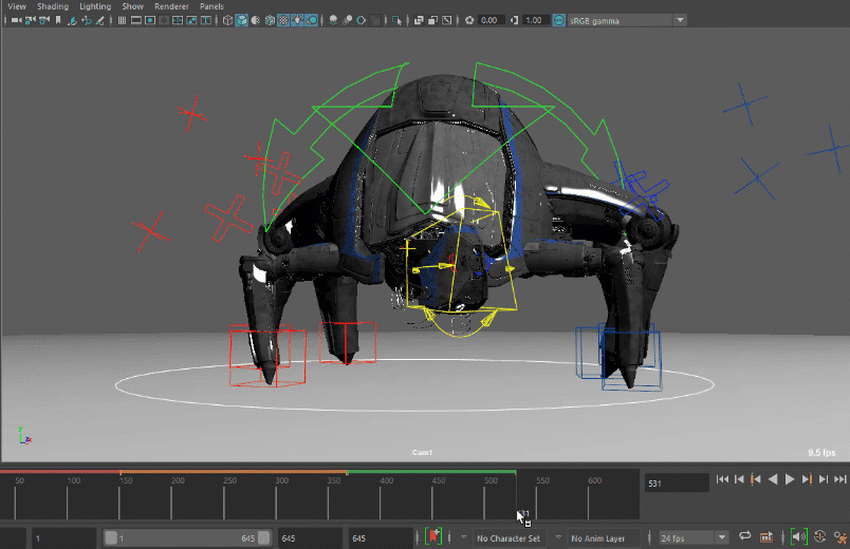Jump to end of playback range
This screenshot has height=549, width=850.
840,480
